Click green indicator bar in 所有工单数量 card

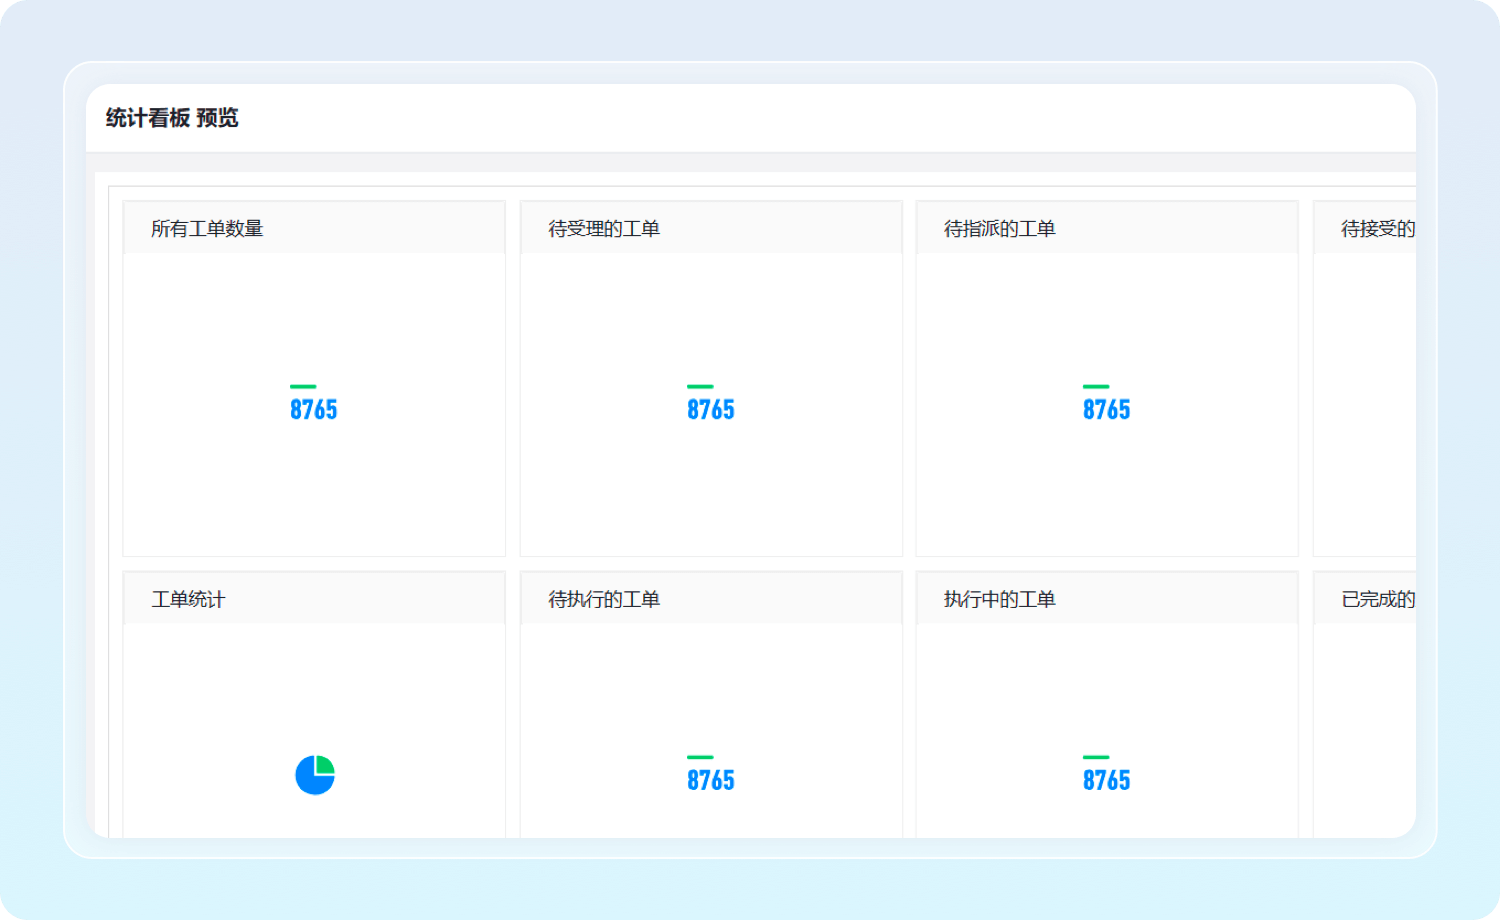click(303, 387)
